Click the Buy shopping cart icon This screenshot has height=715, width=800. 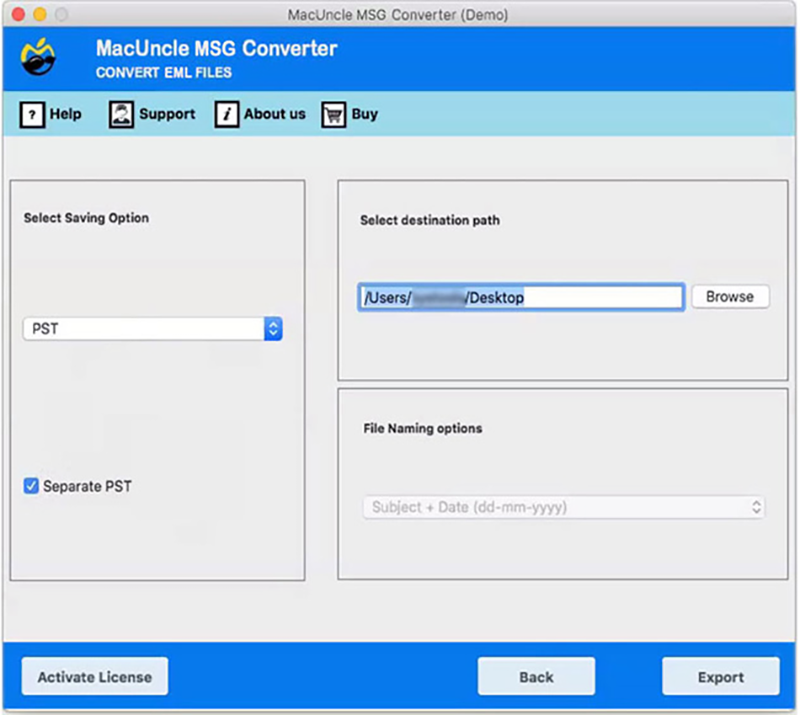(x=333, y=114)
